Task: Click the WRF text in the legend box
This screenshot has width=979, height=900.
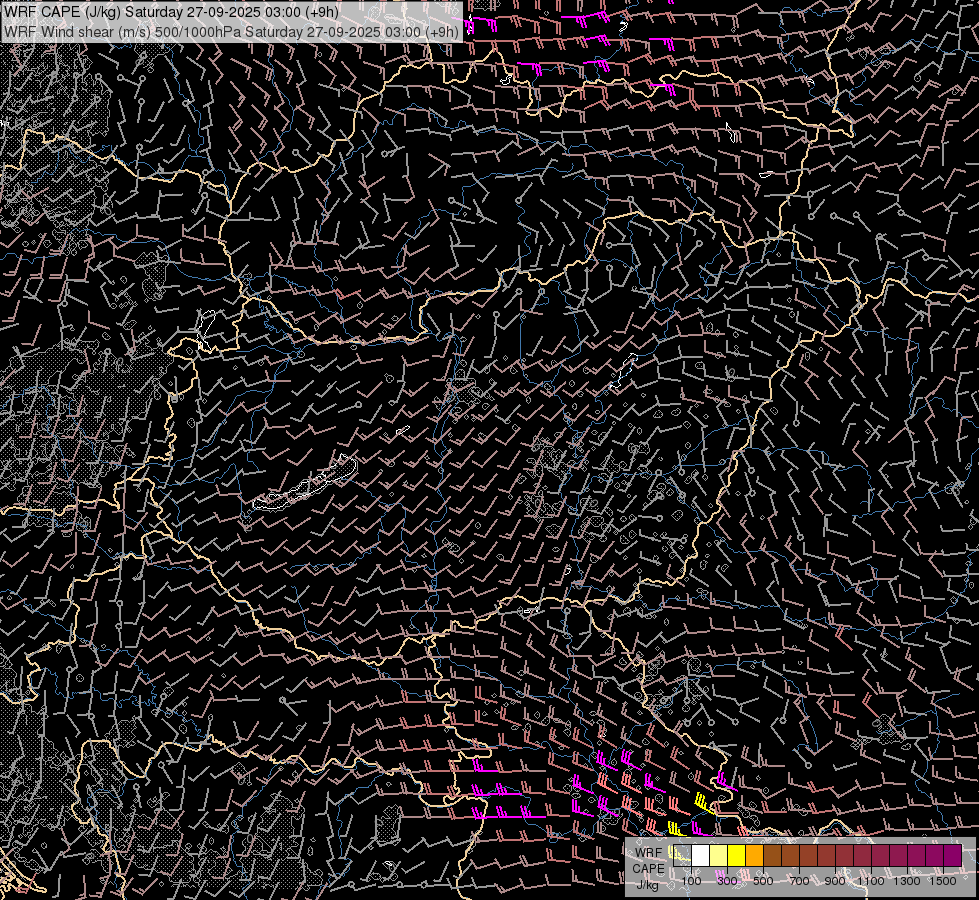Action: pyautogui.click(x=648, y=853)
